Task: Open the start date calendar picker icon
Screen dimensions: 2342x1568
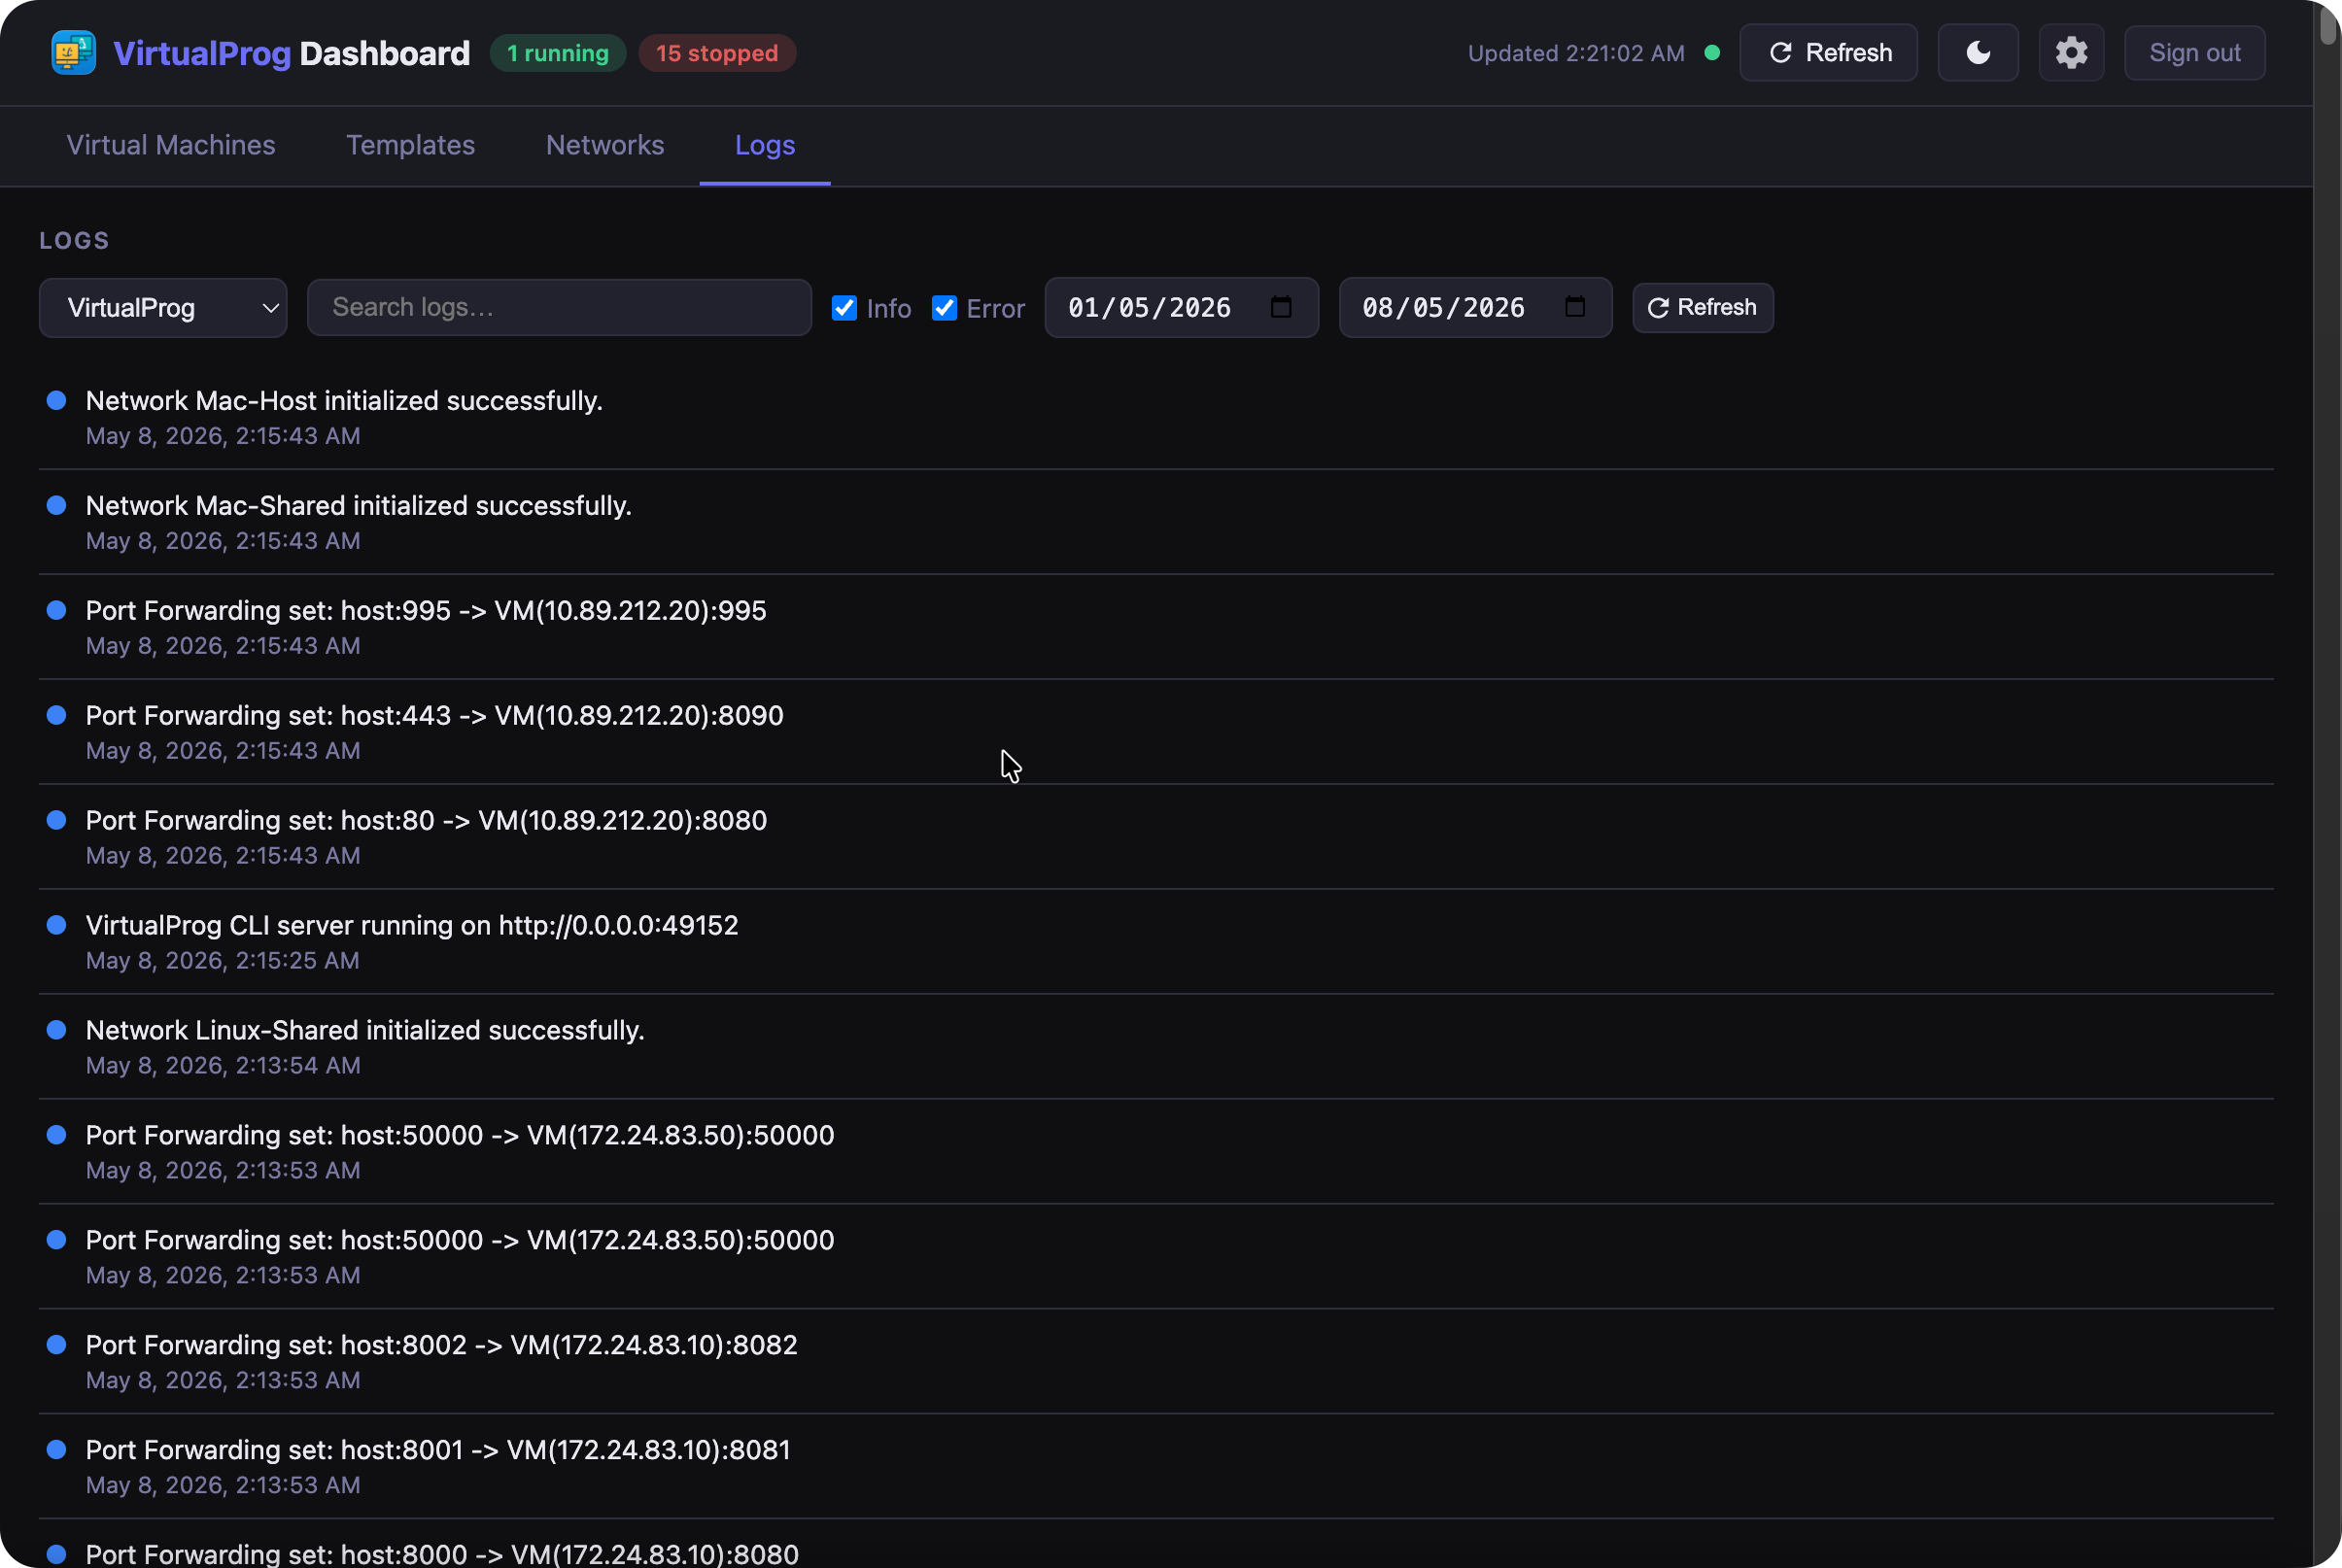Action: pos(1281,307)
